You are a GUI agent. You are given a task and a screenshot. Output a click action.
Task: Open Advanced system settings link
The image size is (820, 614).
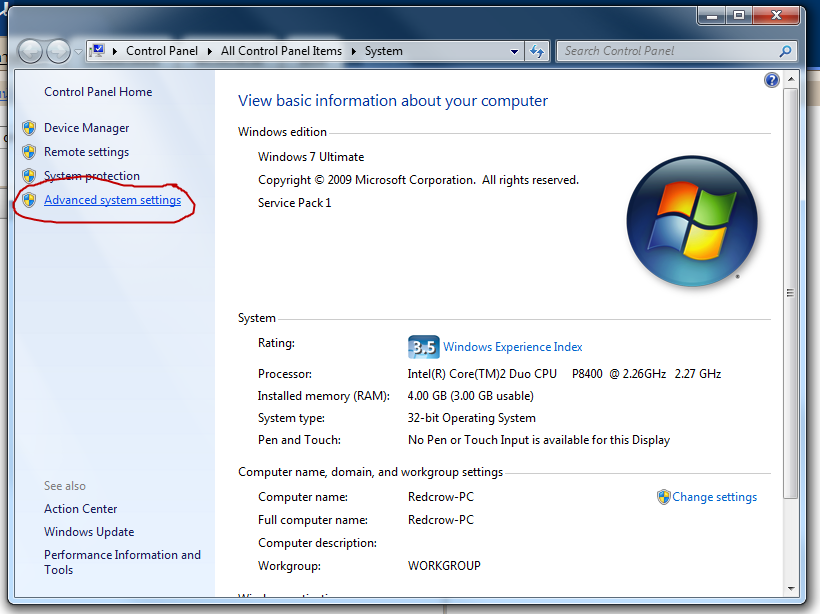coord(112,200)
